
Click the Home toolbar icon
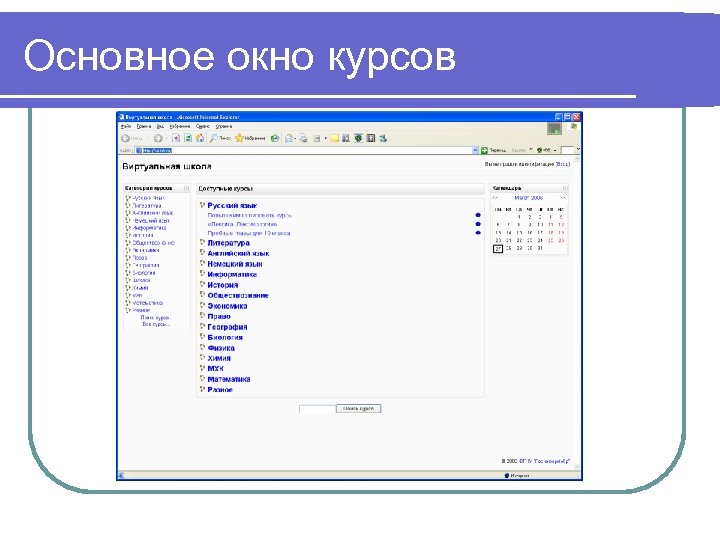[x=200, y=138]
